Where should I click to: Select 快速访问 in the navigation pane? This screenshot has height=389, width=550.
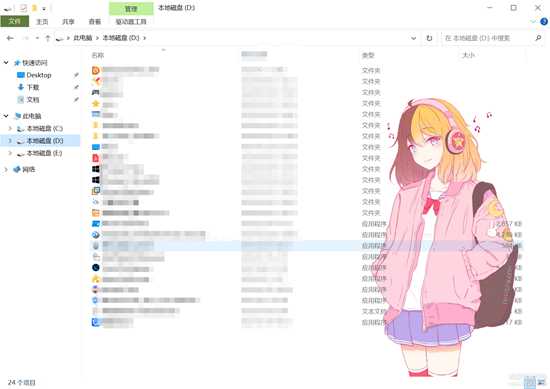(x=35, y=63)
